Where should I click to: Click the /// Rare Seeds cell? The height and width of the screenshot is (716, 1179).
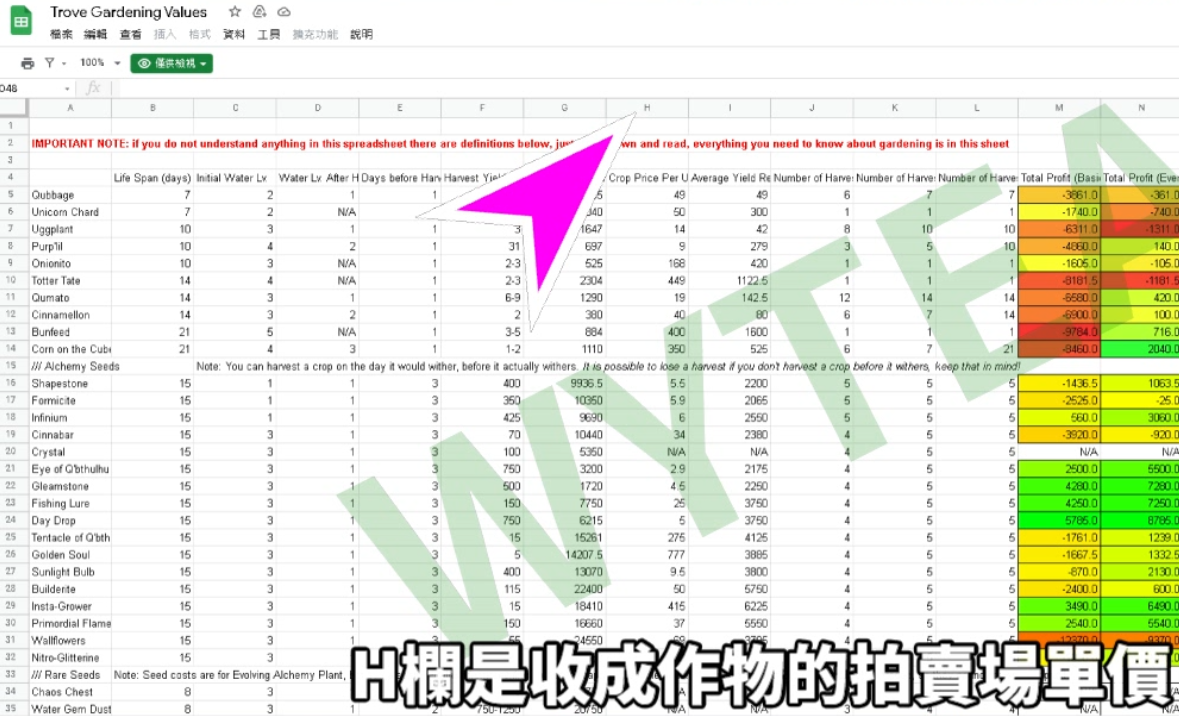tap(70, 675)
